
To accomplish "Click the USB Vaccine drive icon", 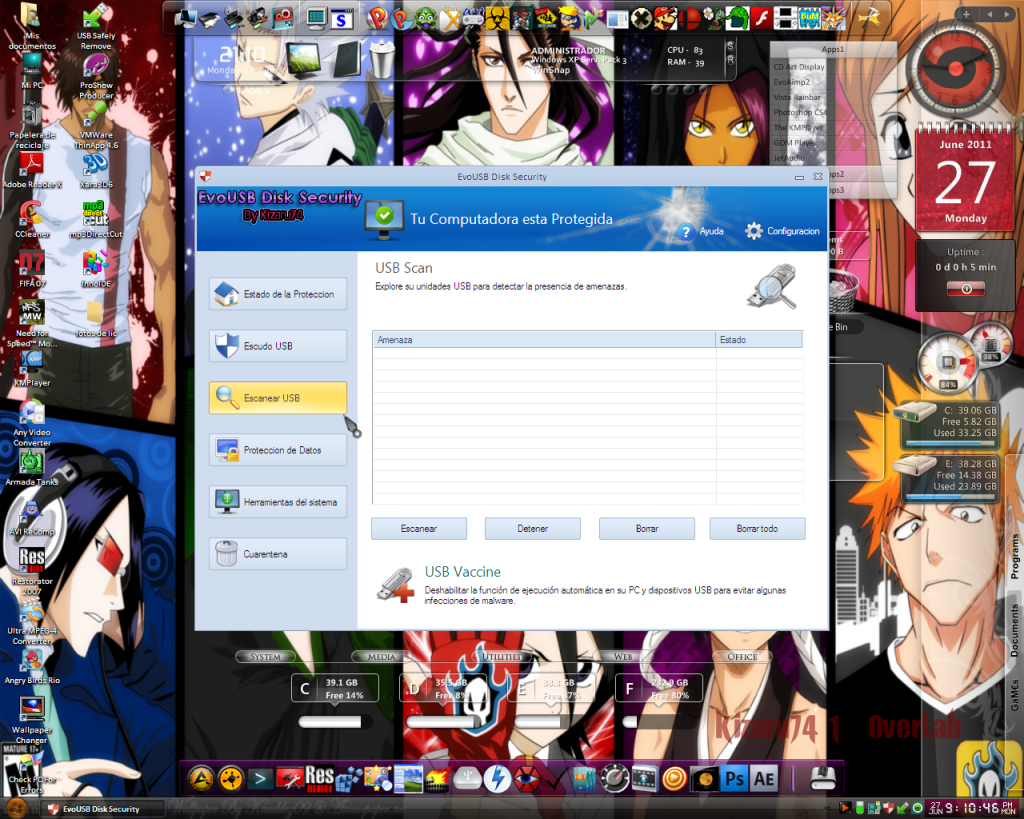I will tap(395, 584).
